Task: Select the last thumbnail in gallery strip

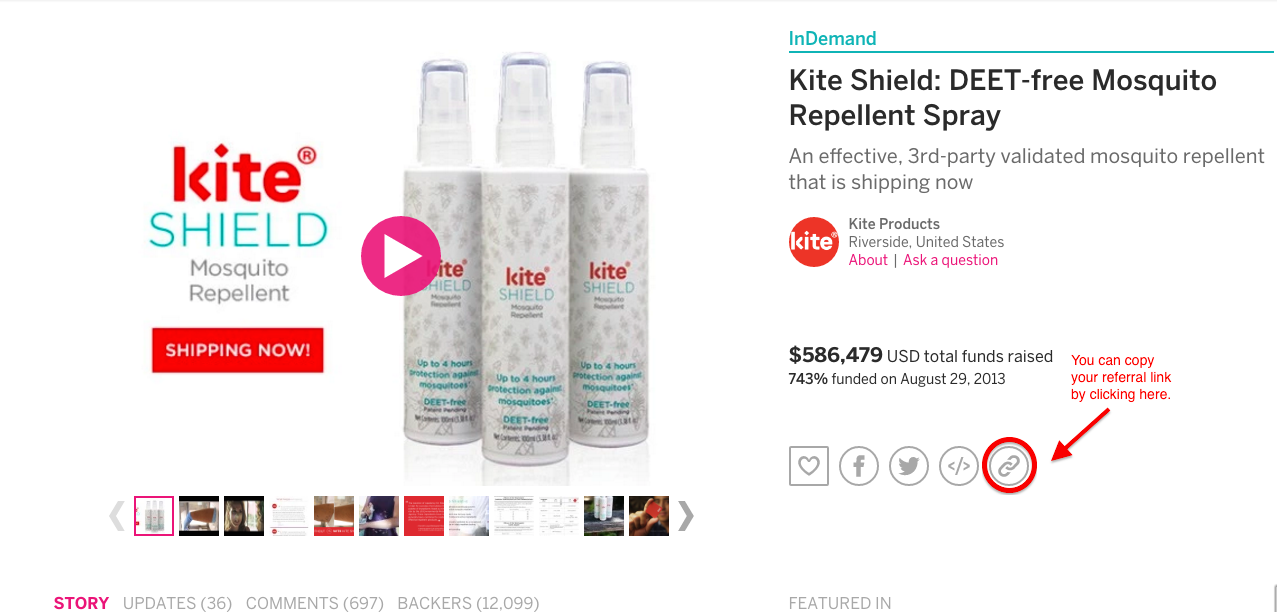Action: pos(649,516)
